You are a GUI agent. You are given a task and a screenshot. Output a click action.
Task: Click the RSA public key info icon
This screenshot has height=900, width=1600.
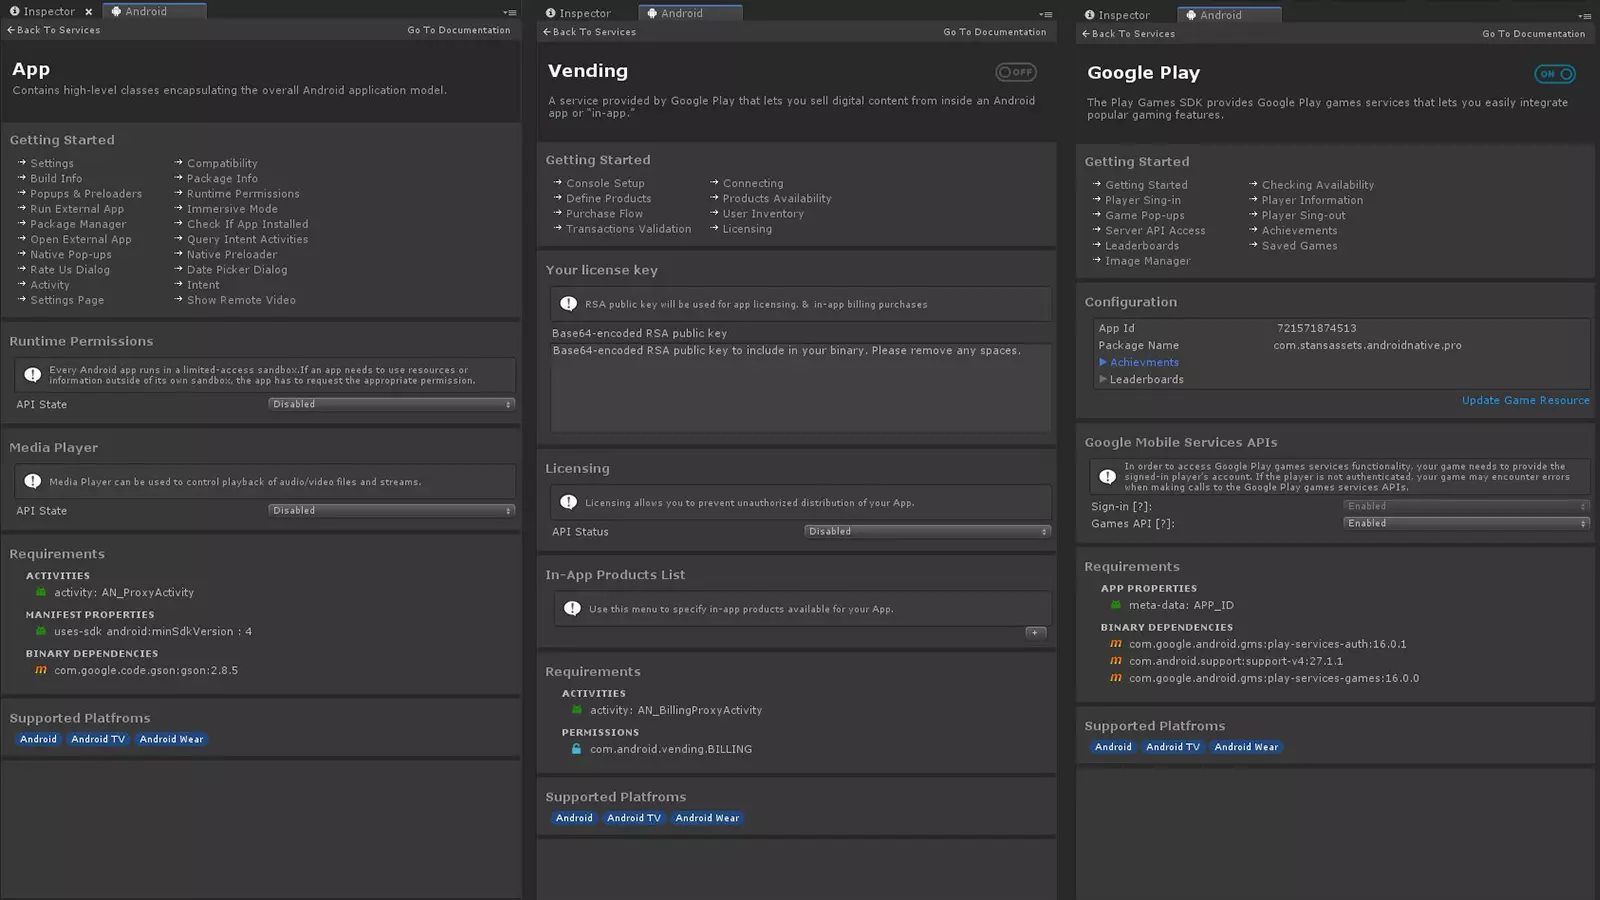point(569,304)
